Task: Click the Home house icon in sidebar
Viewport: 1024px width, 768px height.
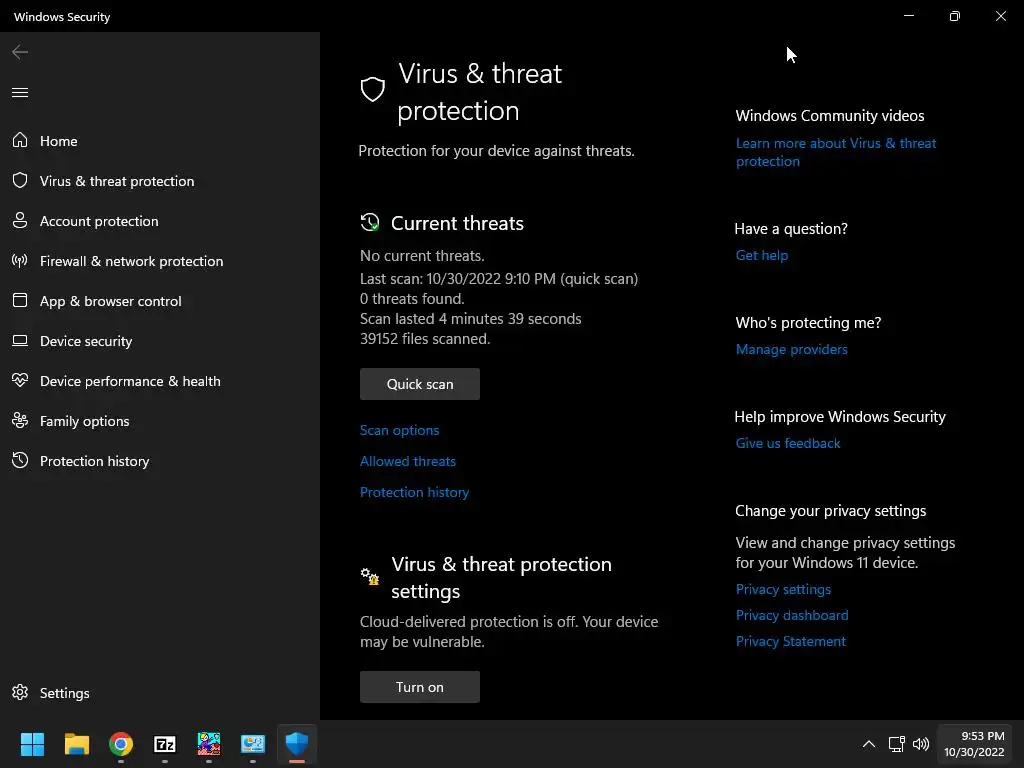Action: pyautogui.click(x=20, y=141)
